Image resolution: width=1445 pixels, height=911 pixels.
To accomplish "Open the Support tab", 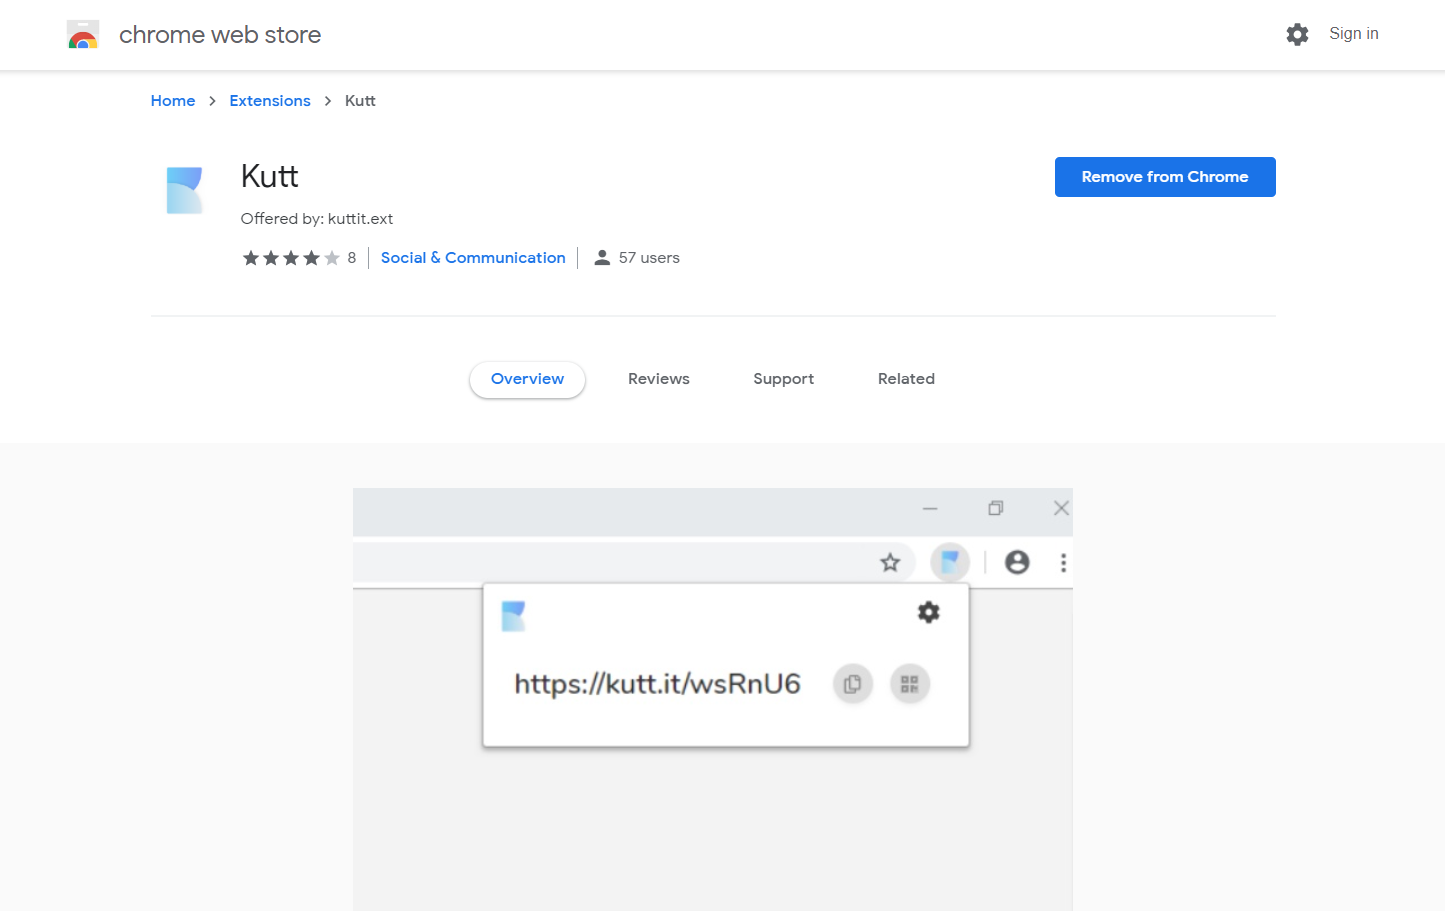I will click(x=783, y=379).
